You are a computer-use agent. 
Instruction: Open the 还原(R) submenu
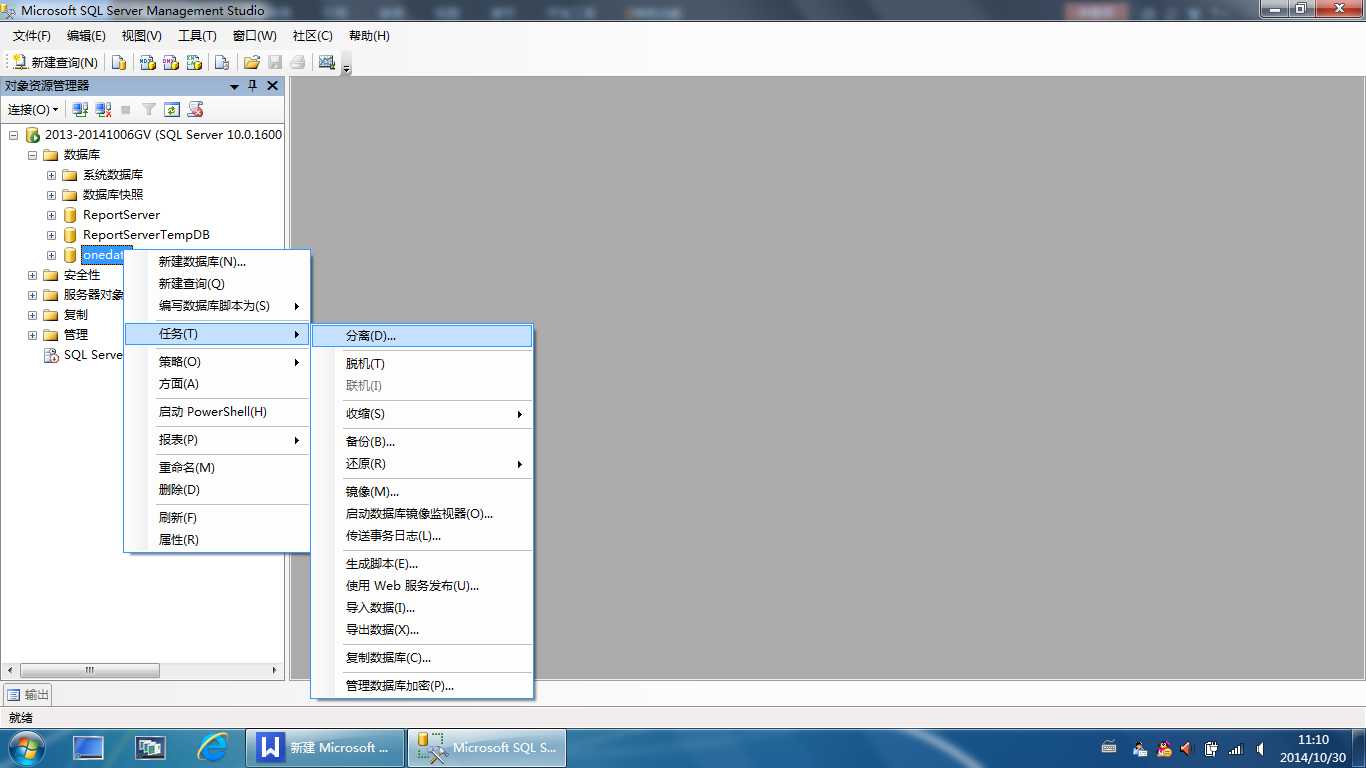(x=422, y=464)
